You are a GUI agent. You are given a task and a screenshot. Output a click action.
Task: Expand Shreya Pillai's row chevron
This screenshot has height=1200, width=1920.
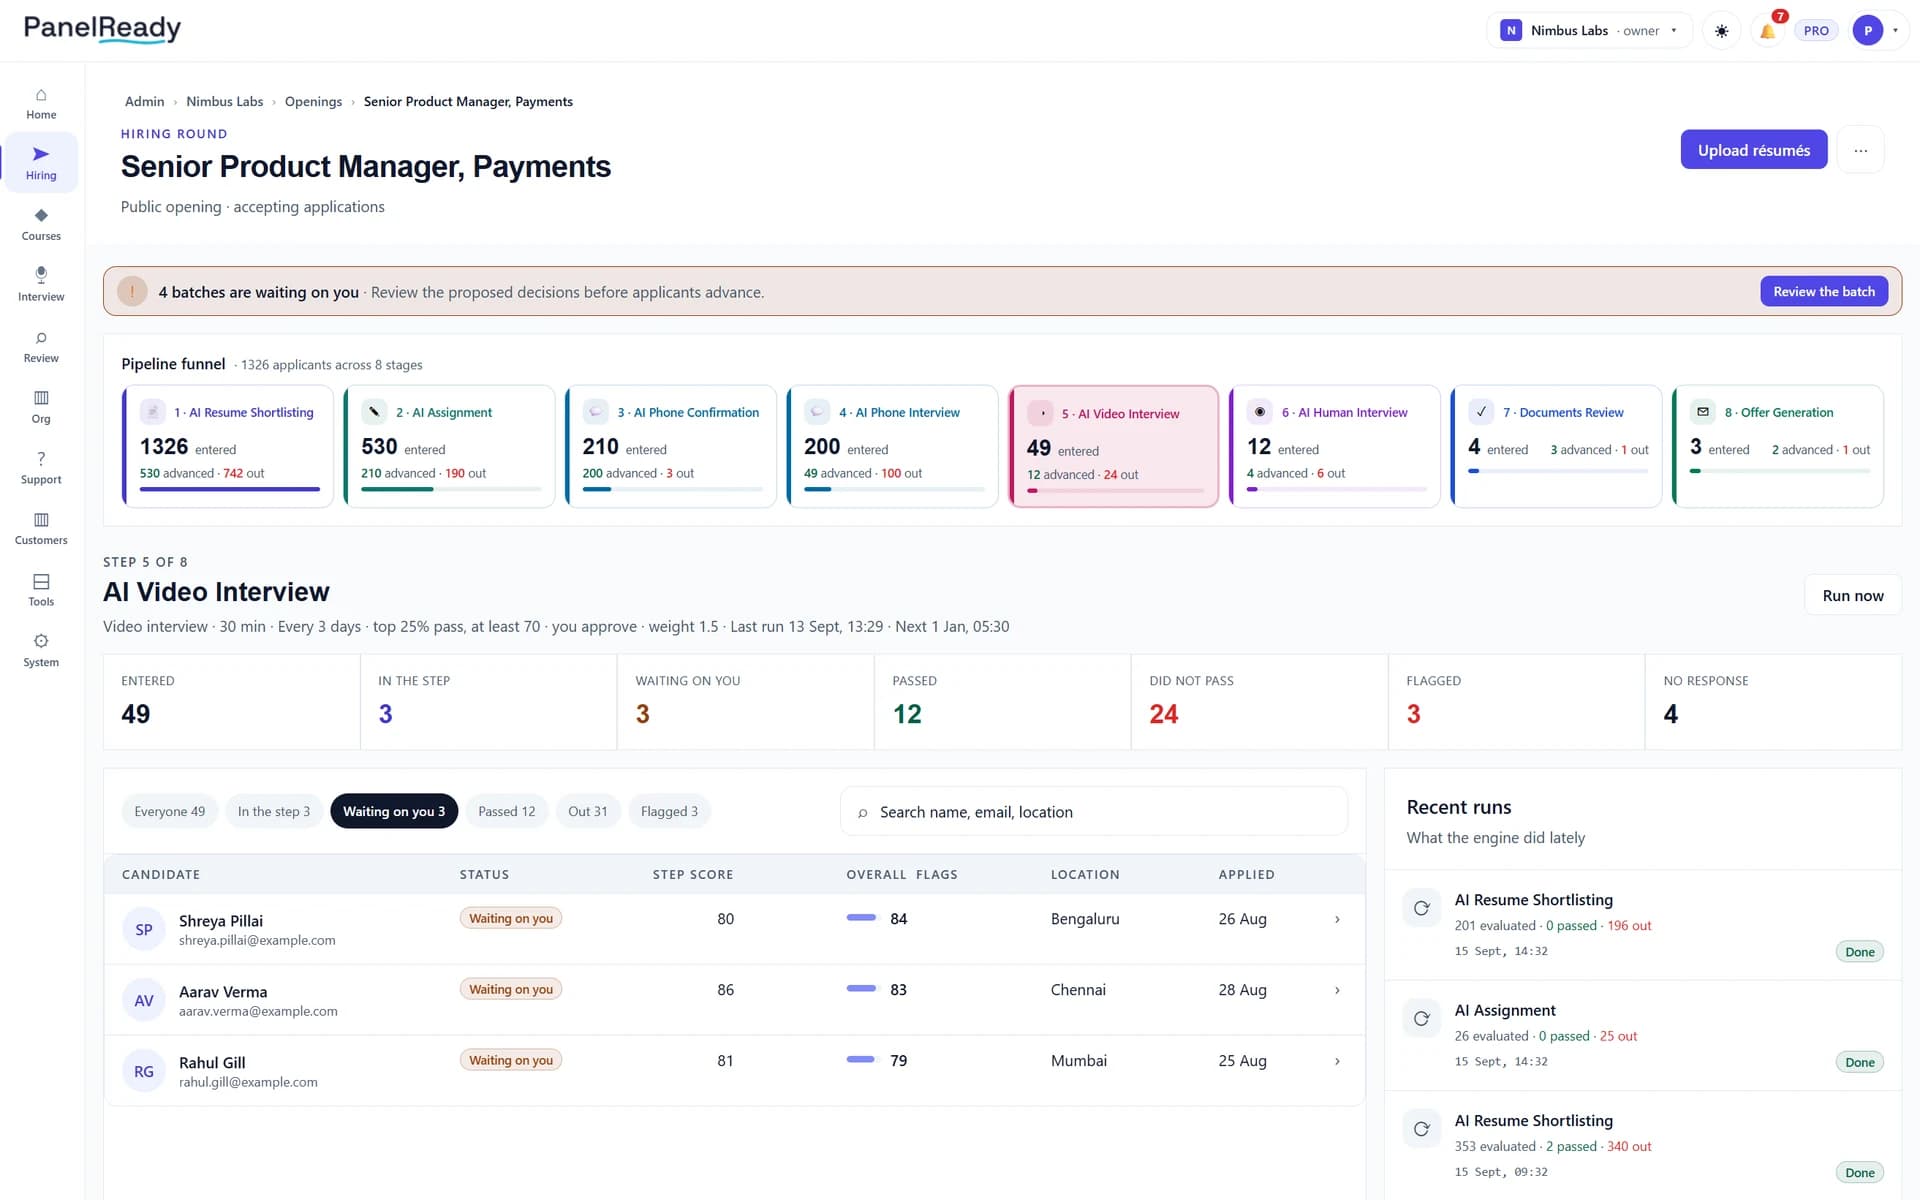[x=1337, y=919]
